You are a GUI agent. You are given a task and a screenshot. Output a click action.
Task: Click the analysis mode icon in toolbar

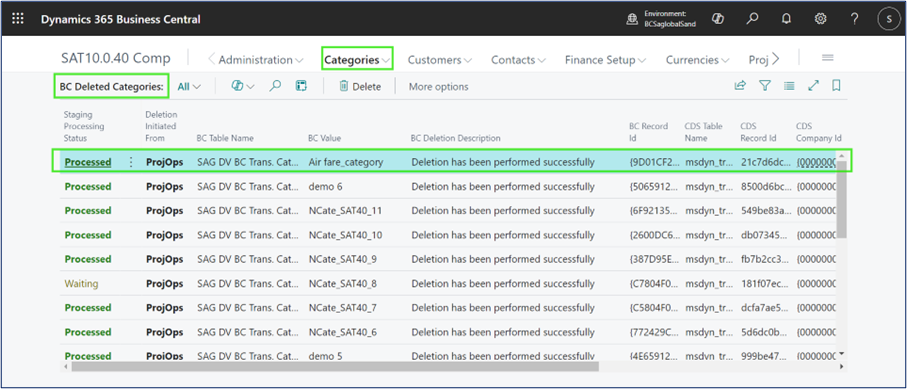click(x=301, y=86)
